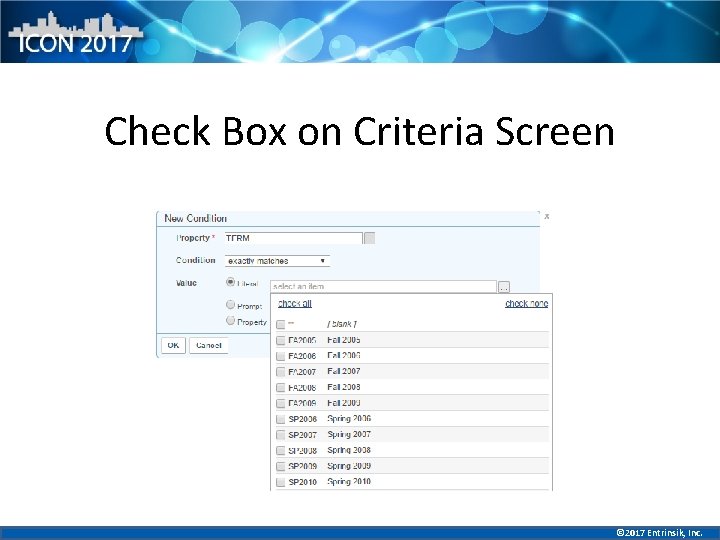Image resolution: width=720 pixels, height=540 pixels.
Task: Check the FA2006 Fall 2006 box
Action: coord(281,356)
